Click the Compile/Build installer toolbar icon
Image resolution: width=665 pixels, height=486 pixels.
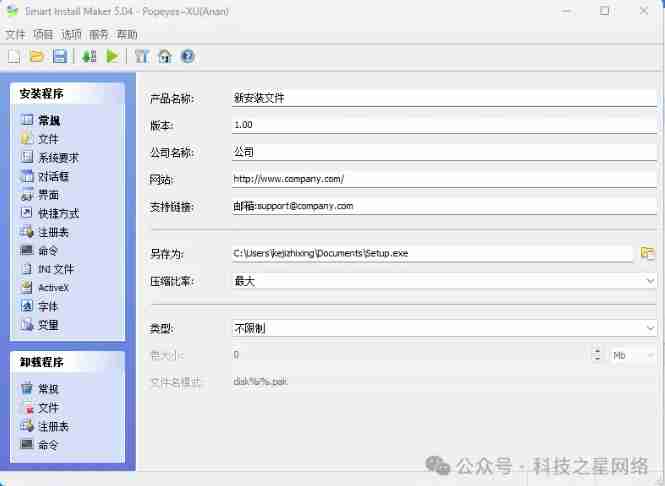point(90,56)
